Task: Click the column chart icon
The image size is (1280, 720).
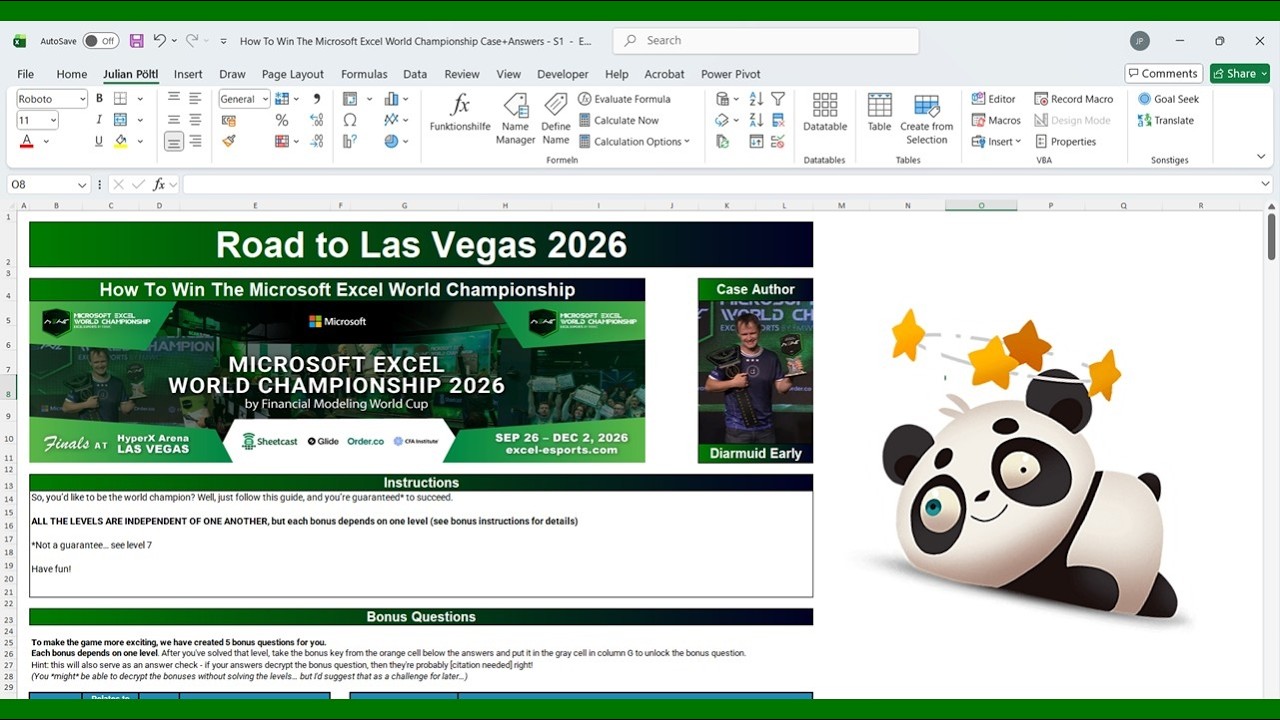Action: click(391, 99)
